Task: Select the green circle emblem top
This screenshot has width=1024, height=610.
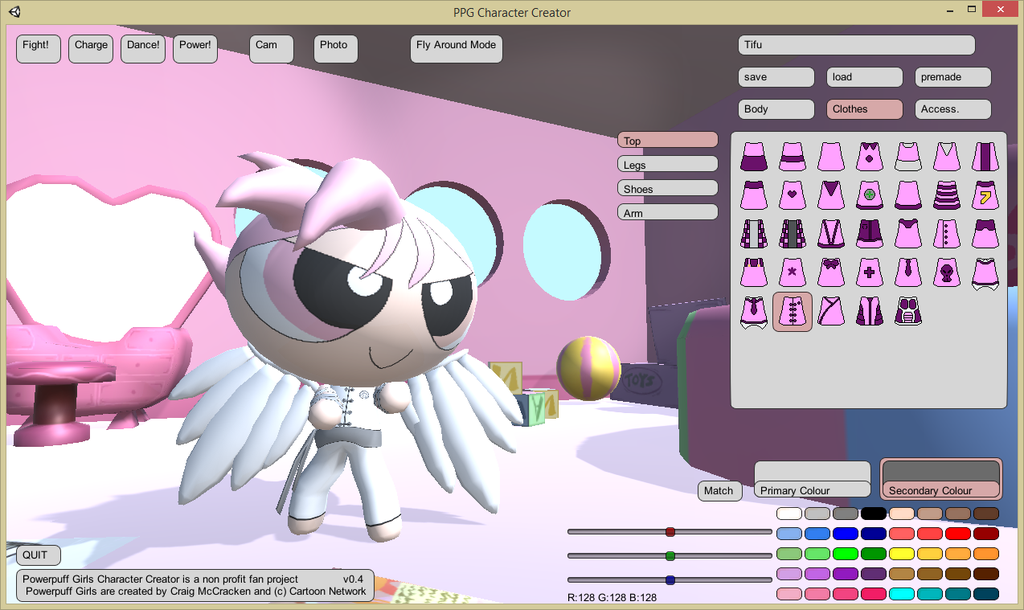Action: 869,194
